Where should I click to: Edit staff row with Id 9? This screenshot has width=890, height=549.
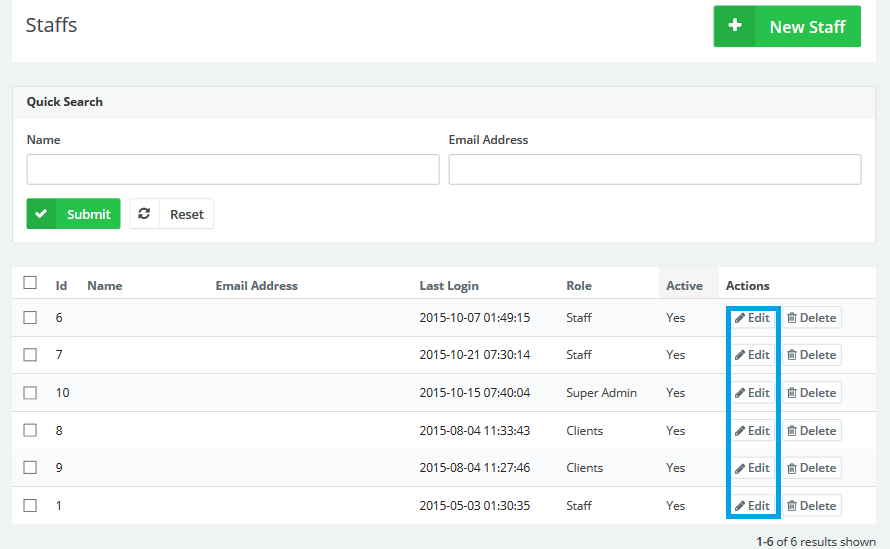(x=753, y=468)
